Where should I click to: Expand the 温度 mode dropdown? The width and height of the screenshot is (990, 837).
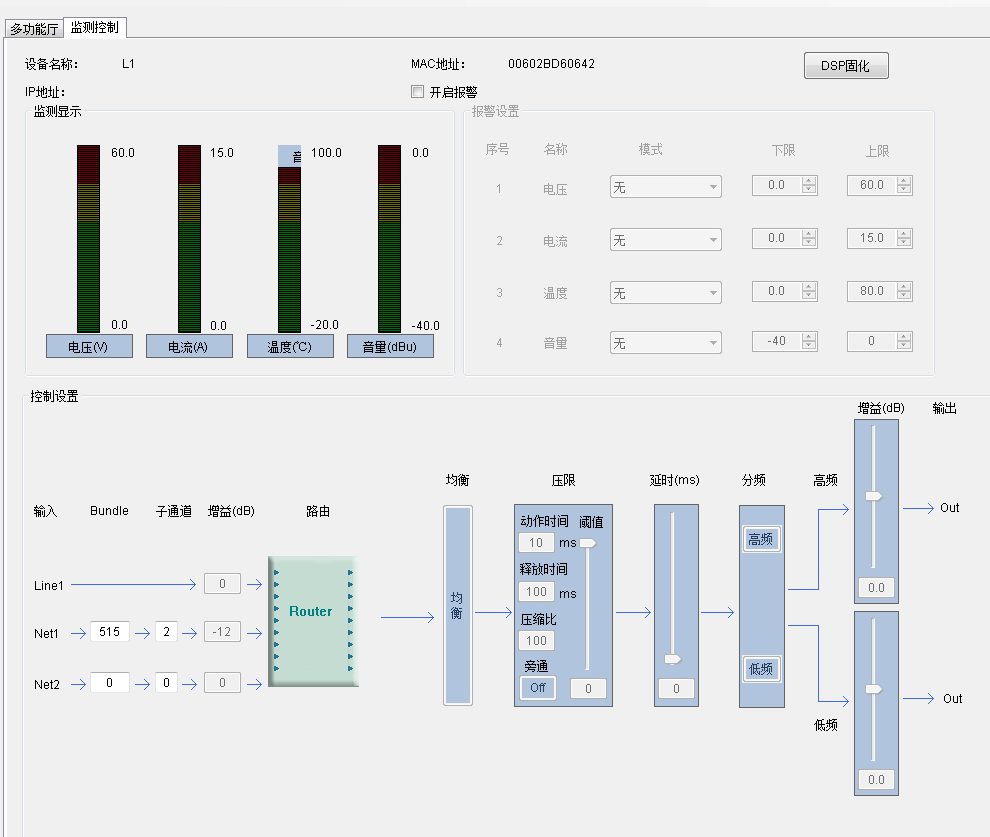pyautogui.click(x=665, y=293)
